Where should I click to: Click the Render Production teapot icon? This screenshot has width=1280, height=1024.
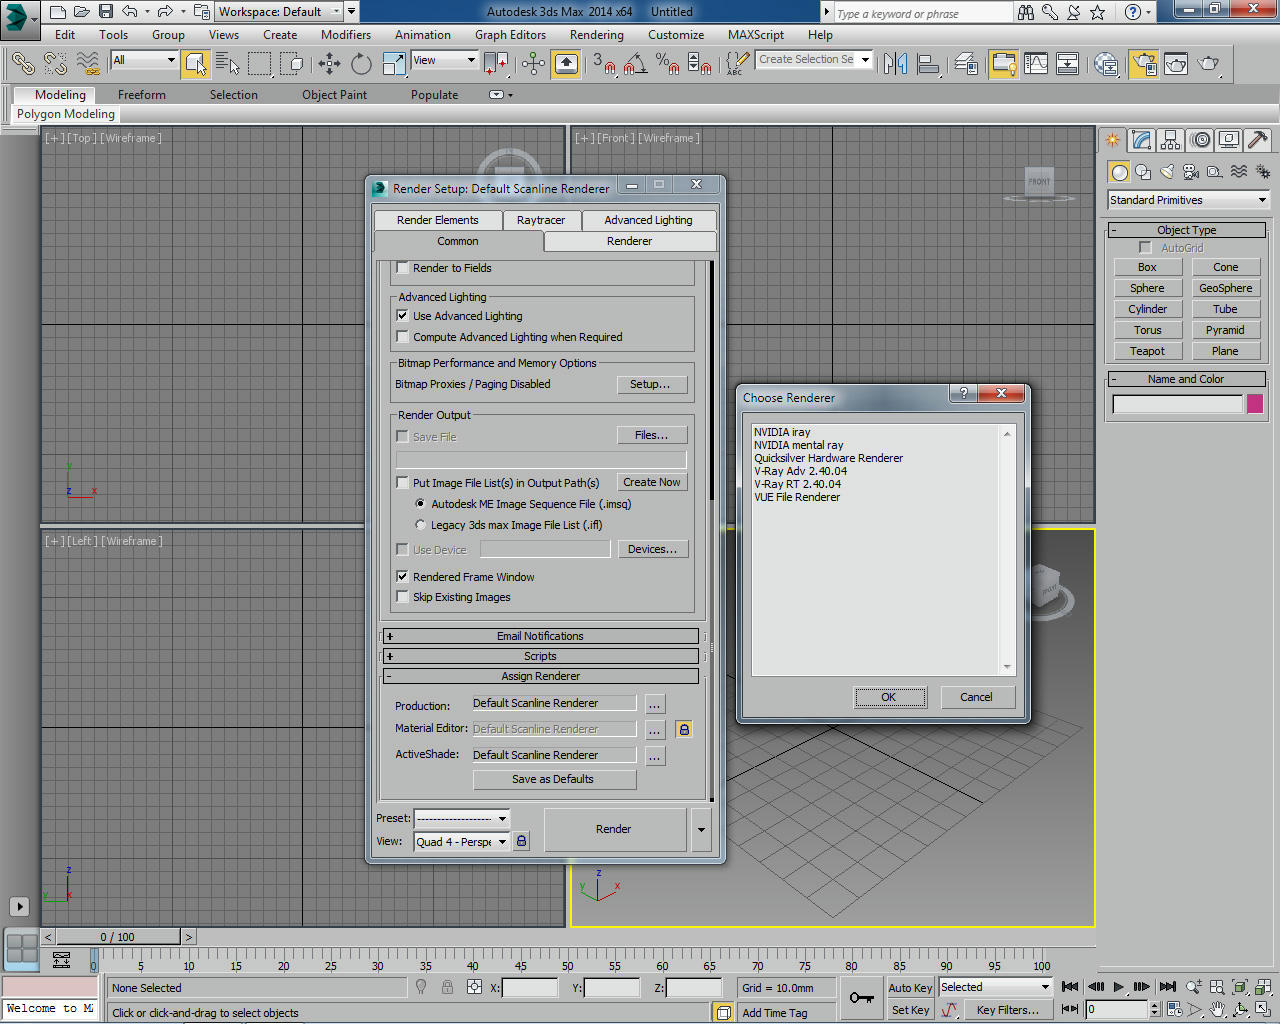[1209, 64]
